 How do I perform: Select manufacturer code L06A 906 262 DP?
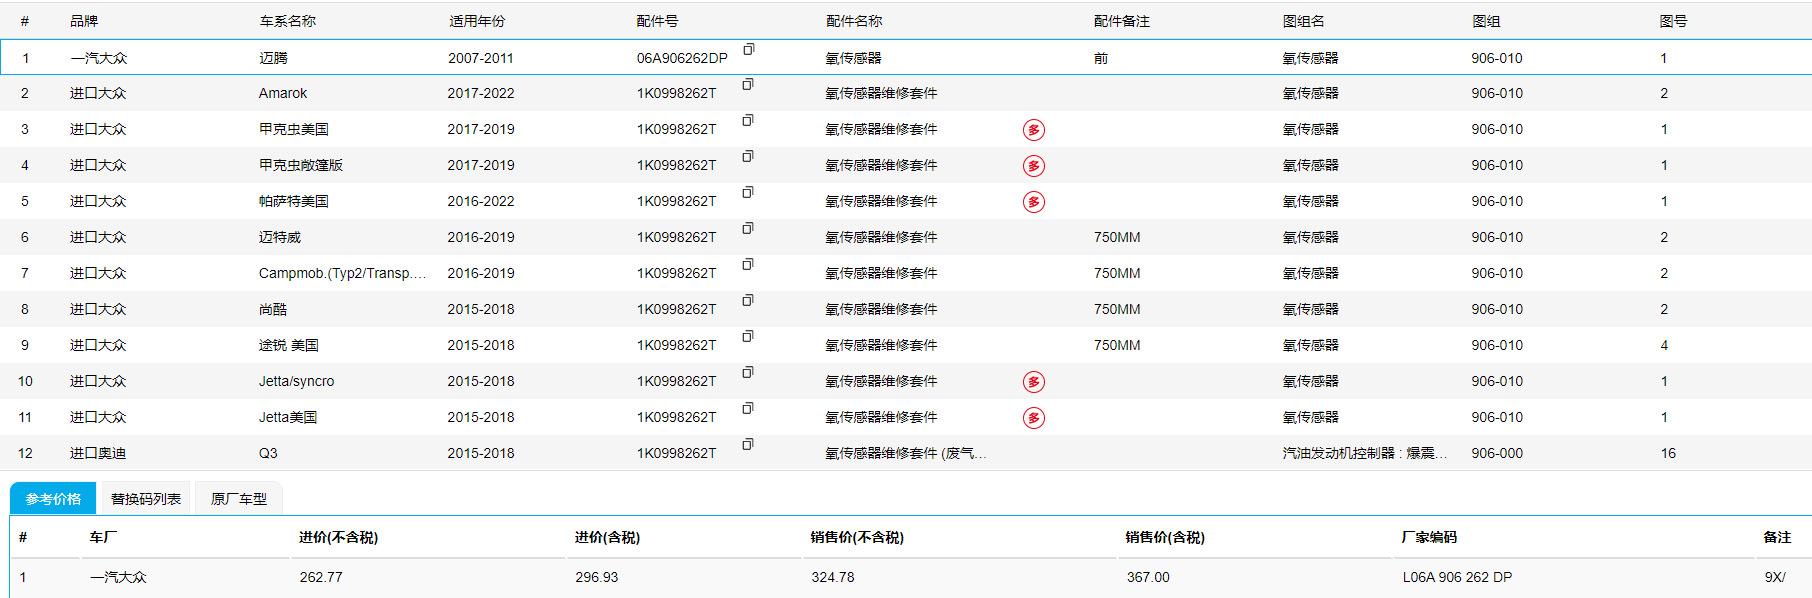click(1457, 577)
